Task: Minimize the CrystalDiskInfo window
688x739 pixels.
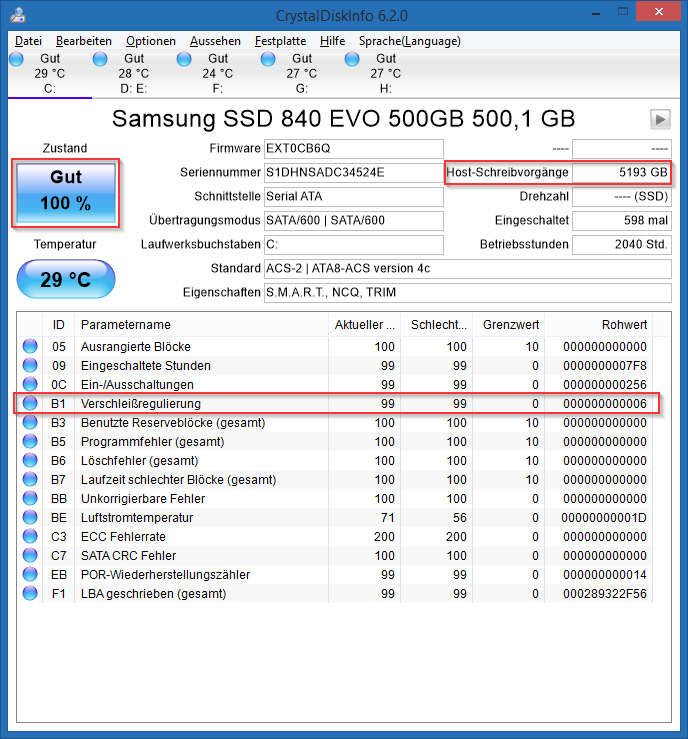Action: click(x=596, y=13)
